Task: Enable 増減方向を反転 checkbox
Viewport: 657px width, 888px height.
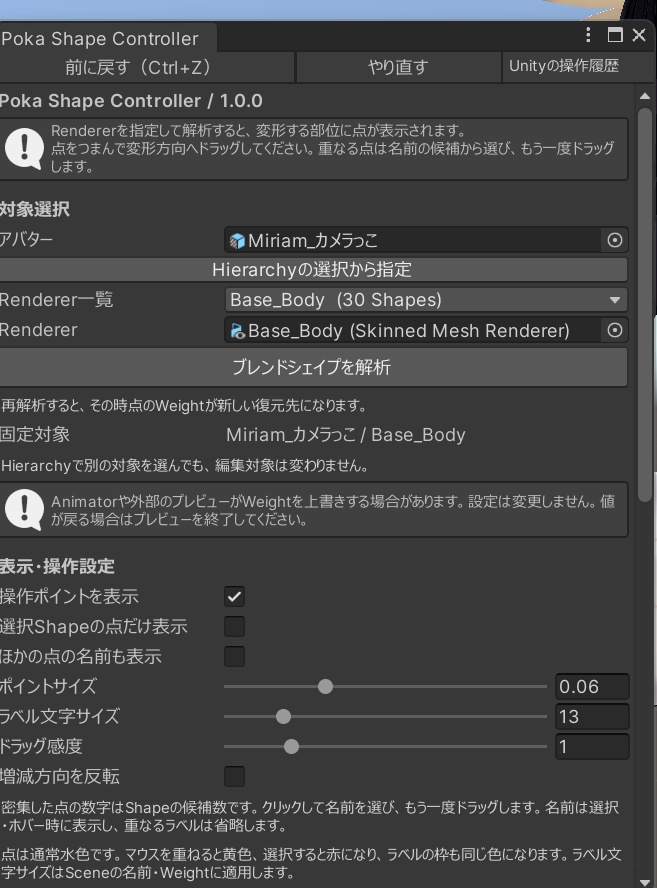Action: coord(234,776)
